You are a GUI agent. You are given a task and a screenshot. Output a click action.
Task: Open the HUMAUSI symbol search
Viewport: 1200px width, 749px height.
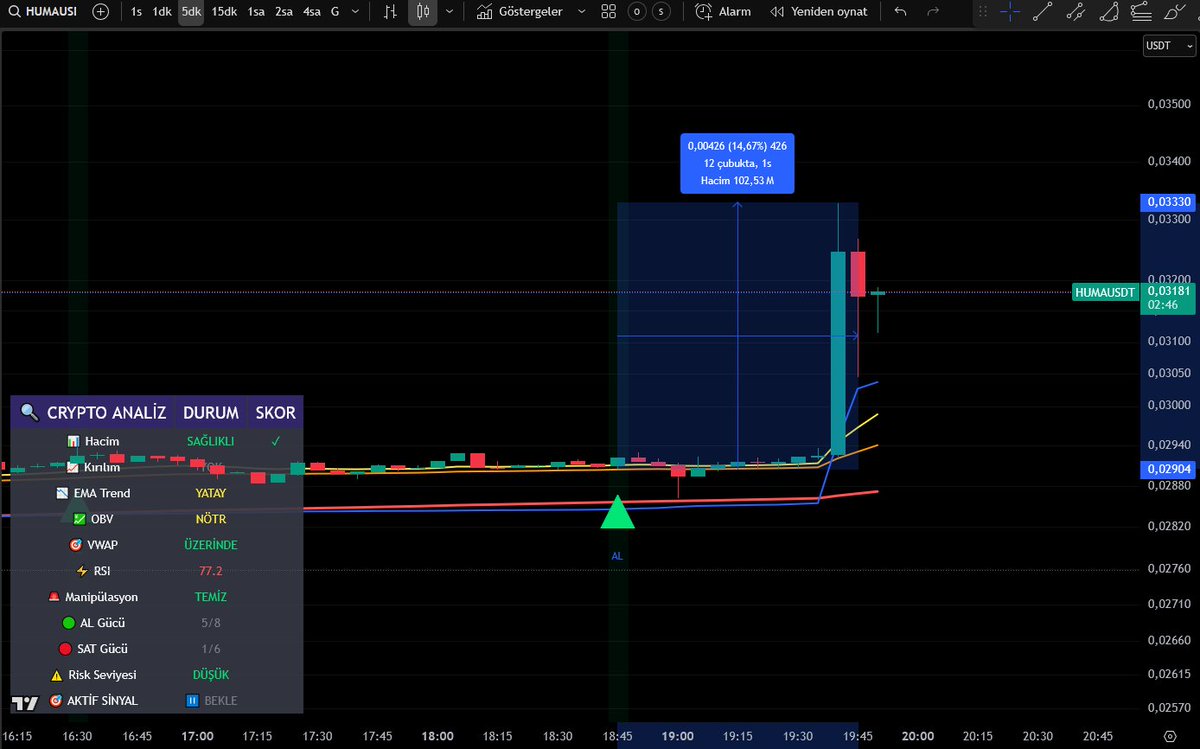[44, 12]
